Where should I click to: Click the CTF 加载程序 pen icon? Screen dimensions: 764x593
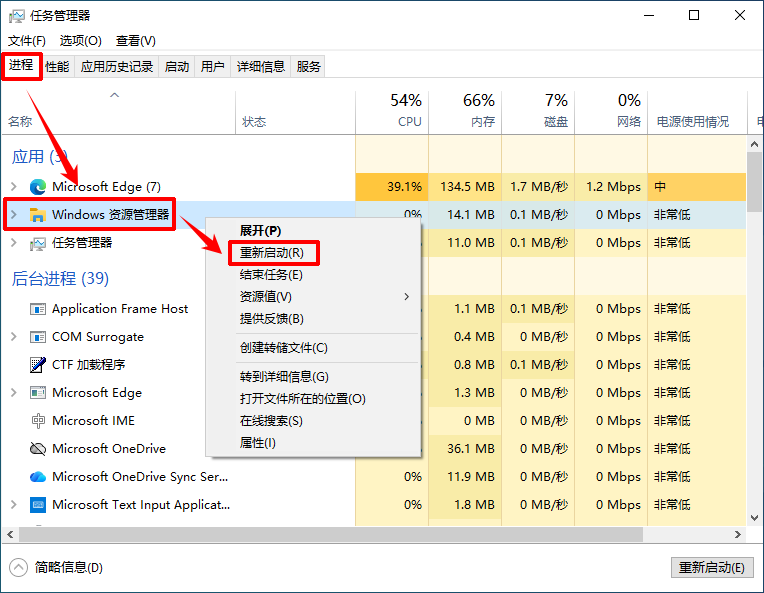tap(38, 364)
